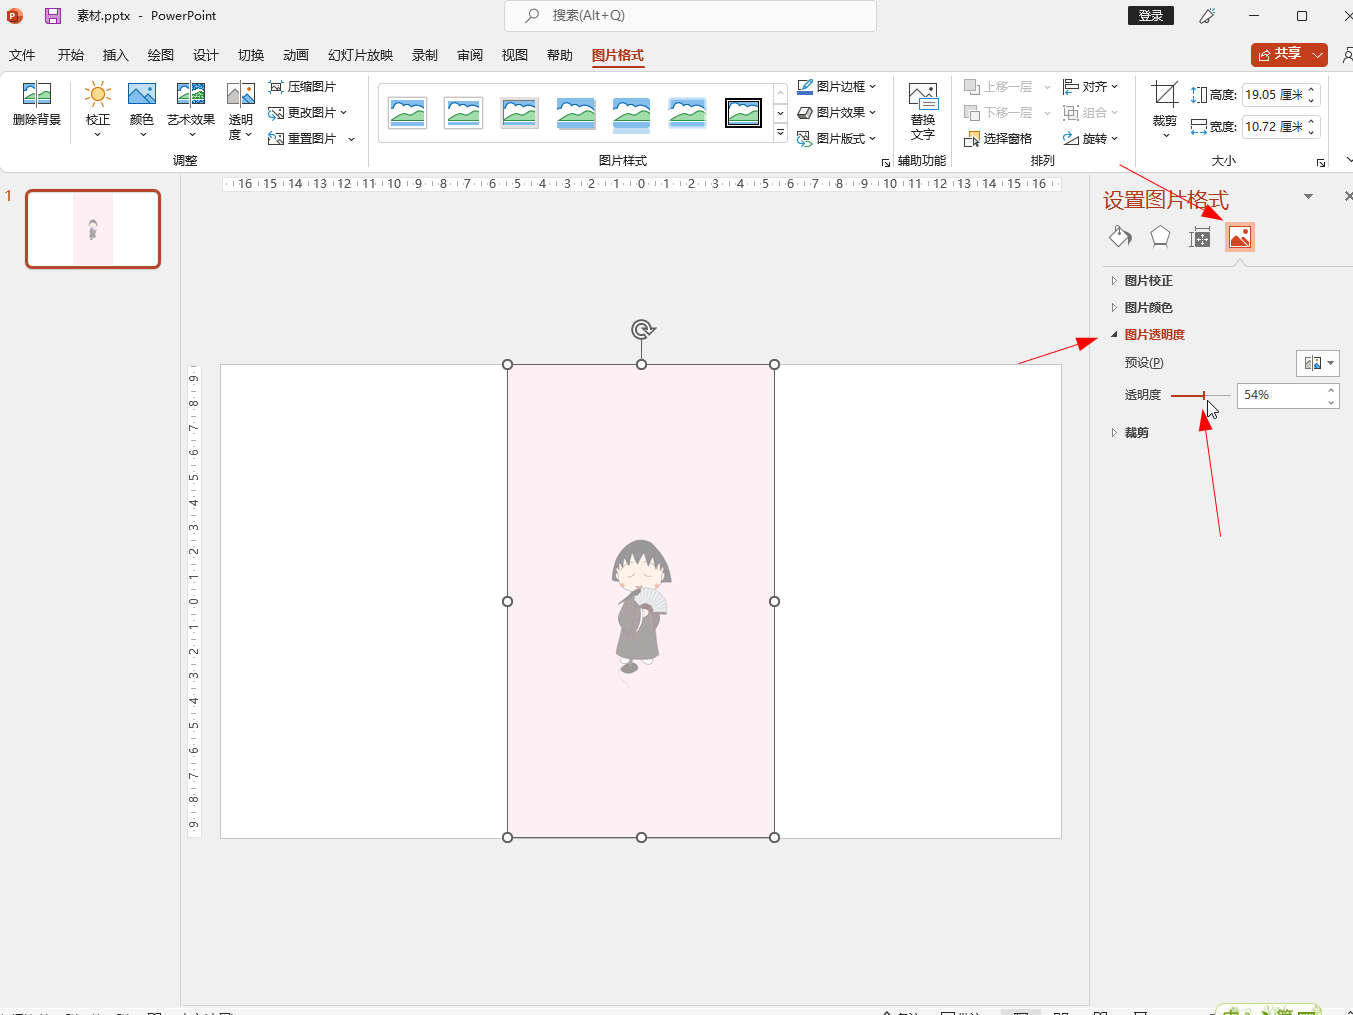This screenshot has width=1353, height=1015.
Task: Click the Sign in (登录) button
Action: click(1151, 15)
